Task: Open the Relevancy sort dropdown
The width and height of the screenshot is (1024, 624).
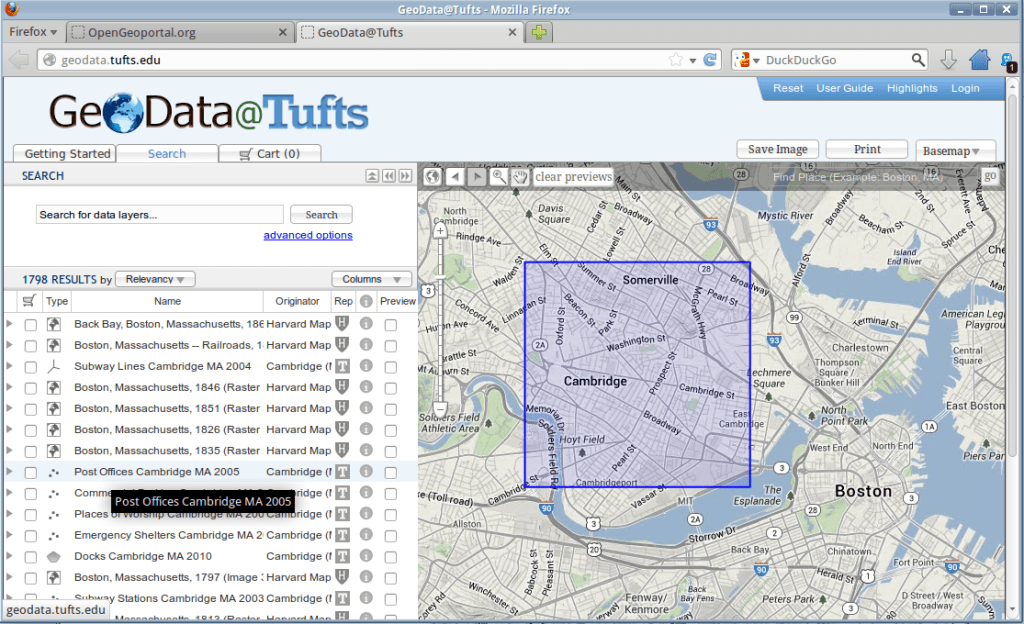Action: (x=154, y=278)
